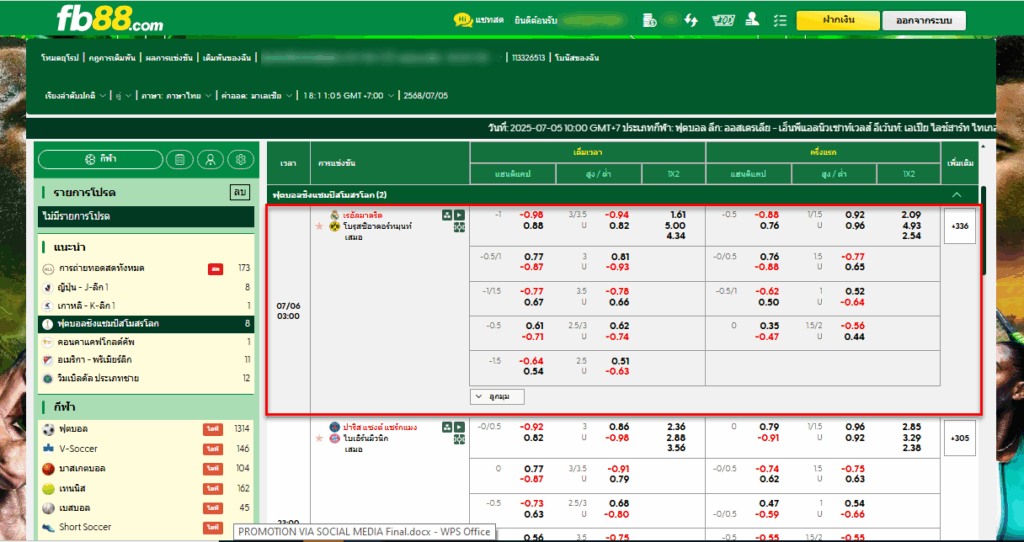Screen dimensions: 1024x542
Task: Click the live stream play icon for Real Madrid match
Action: pos(459,215)
